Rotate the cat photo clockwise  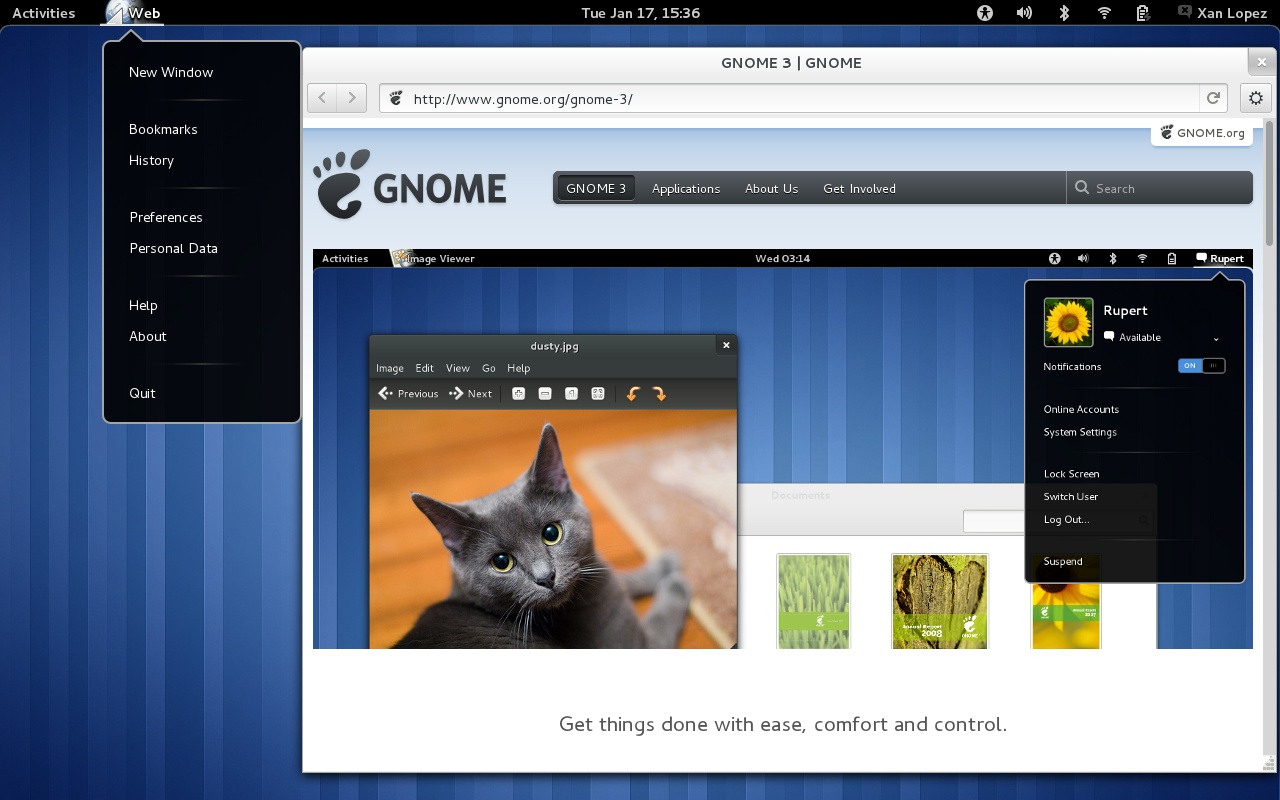pos(660,393)
